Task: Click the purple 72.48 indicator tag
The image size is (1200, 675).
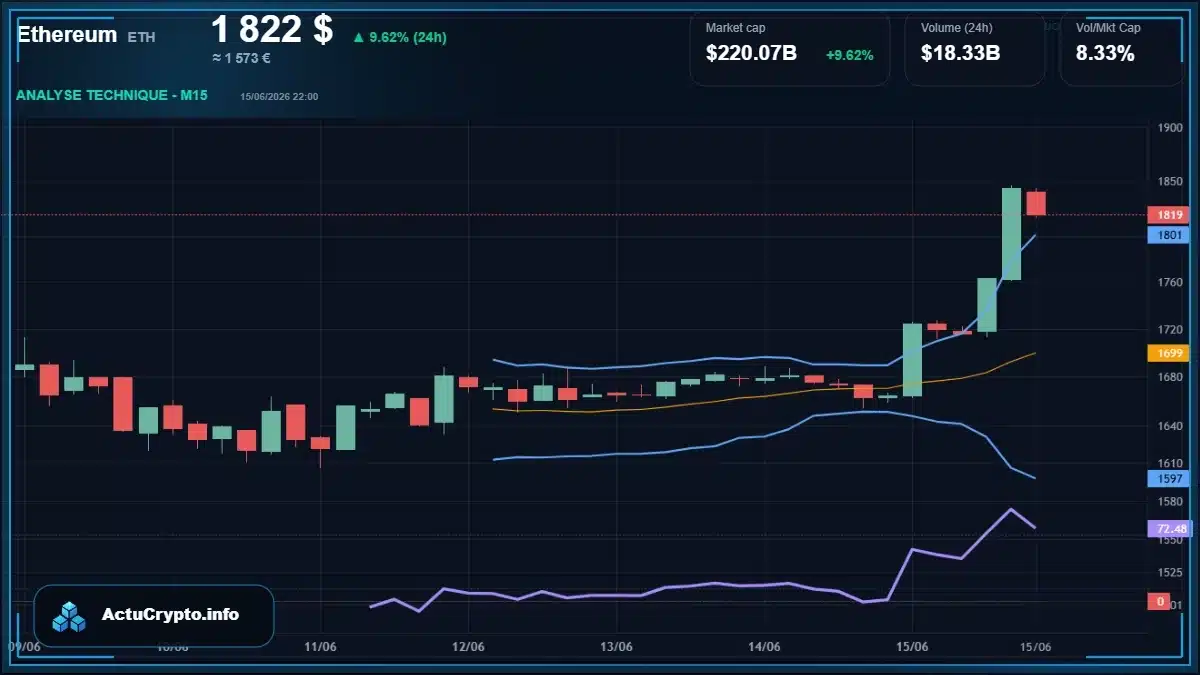Action: pyautogui.click(x=1170, y=528)
